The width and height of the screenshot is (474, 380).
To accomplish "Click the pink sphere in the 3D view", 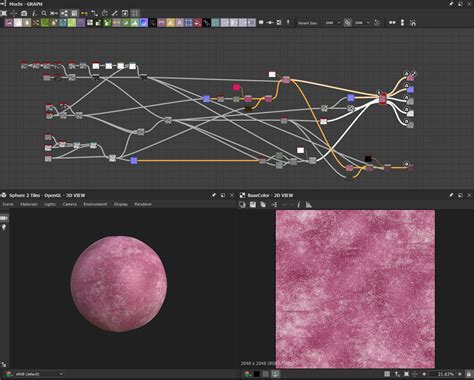I will pyautogui.click(x=119, y=284).
